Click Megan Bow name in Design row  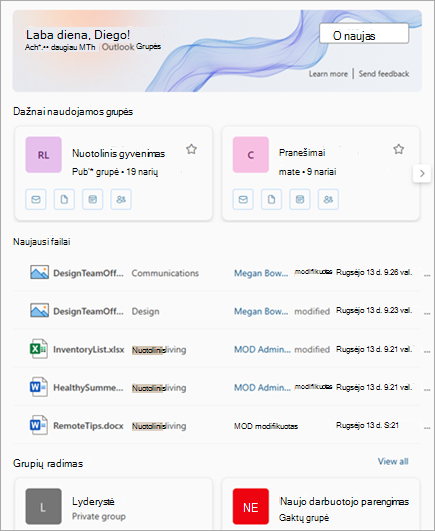pos(261,311)
